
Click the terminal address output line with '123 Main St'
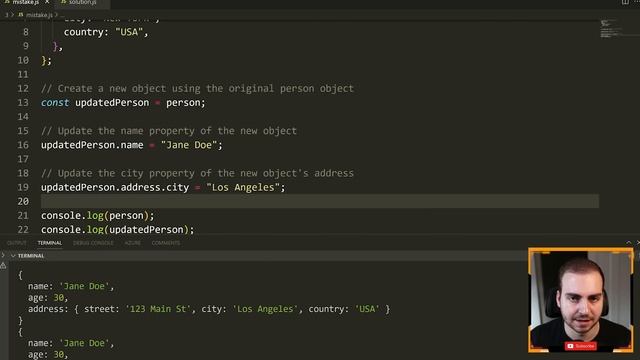[x=209, y=309]
